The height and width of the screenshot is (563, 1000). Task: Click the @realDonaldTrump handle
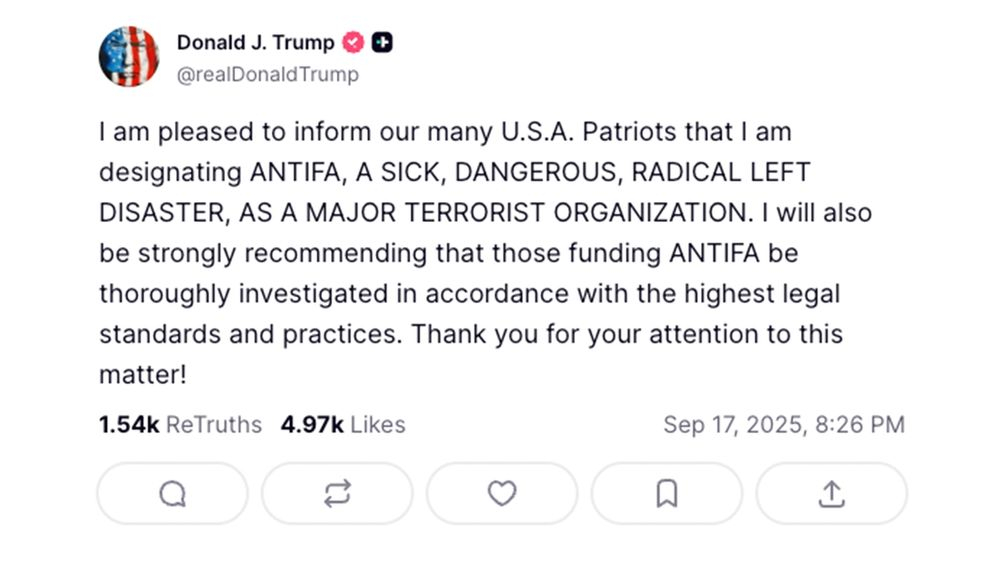[x=267, y=74]
